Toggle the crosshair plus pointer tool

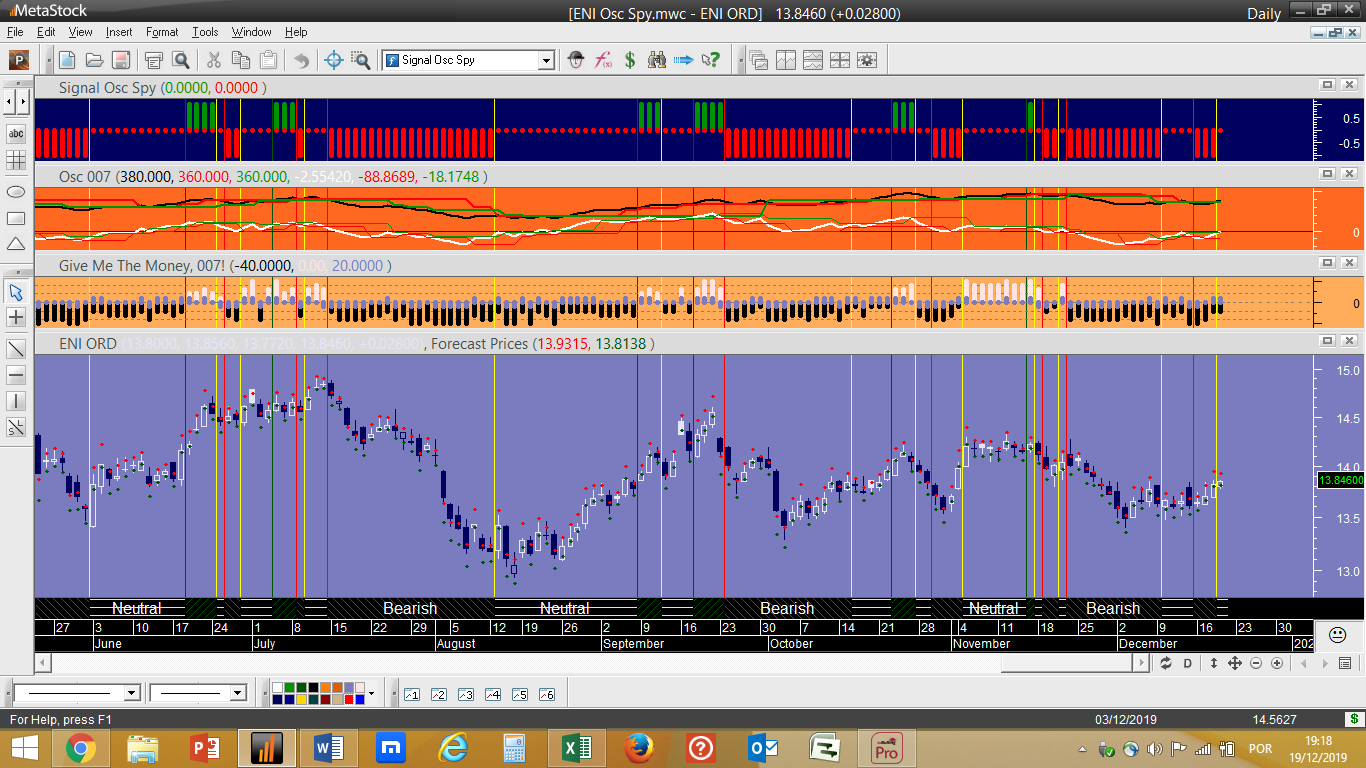click(16, 317)
